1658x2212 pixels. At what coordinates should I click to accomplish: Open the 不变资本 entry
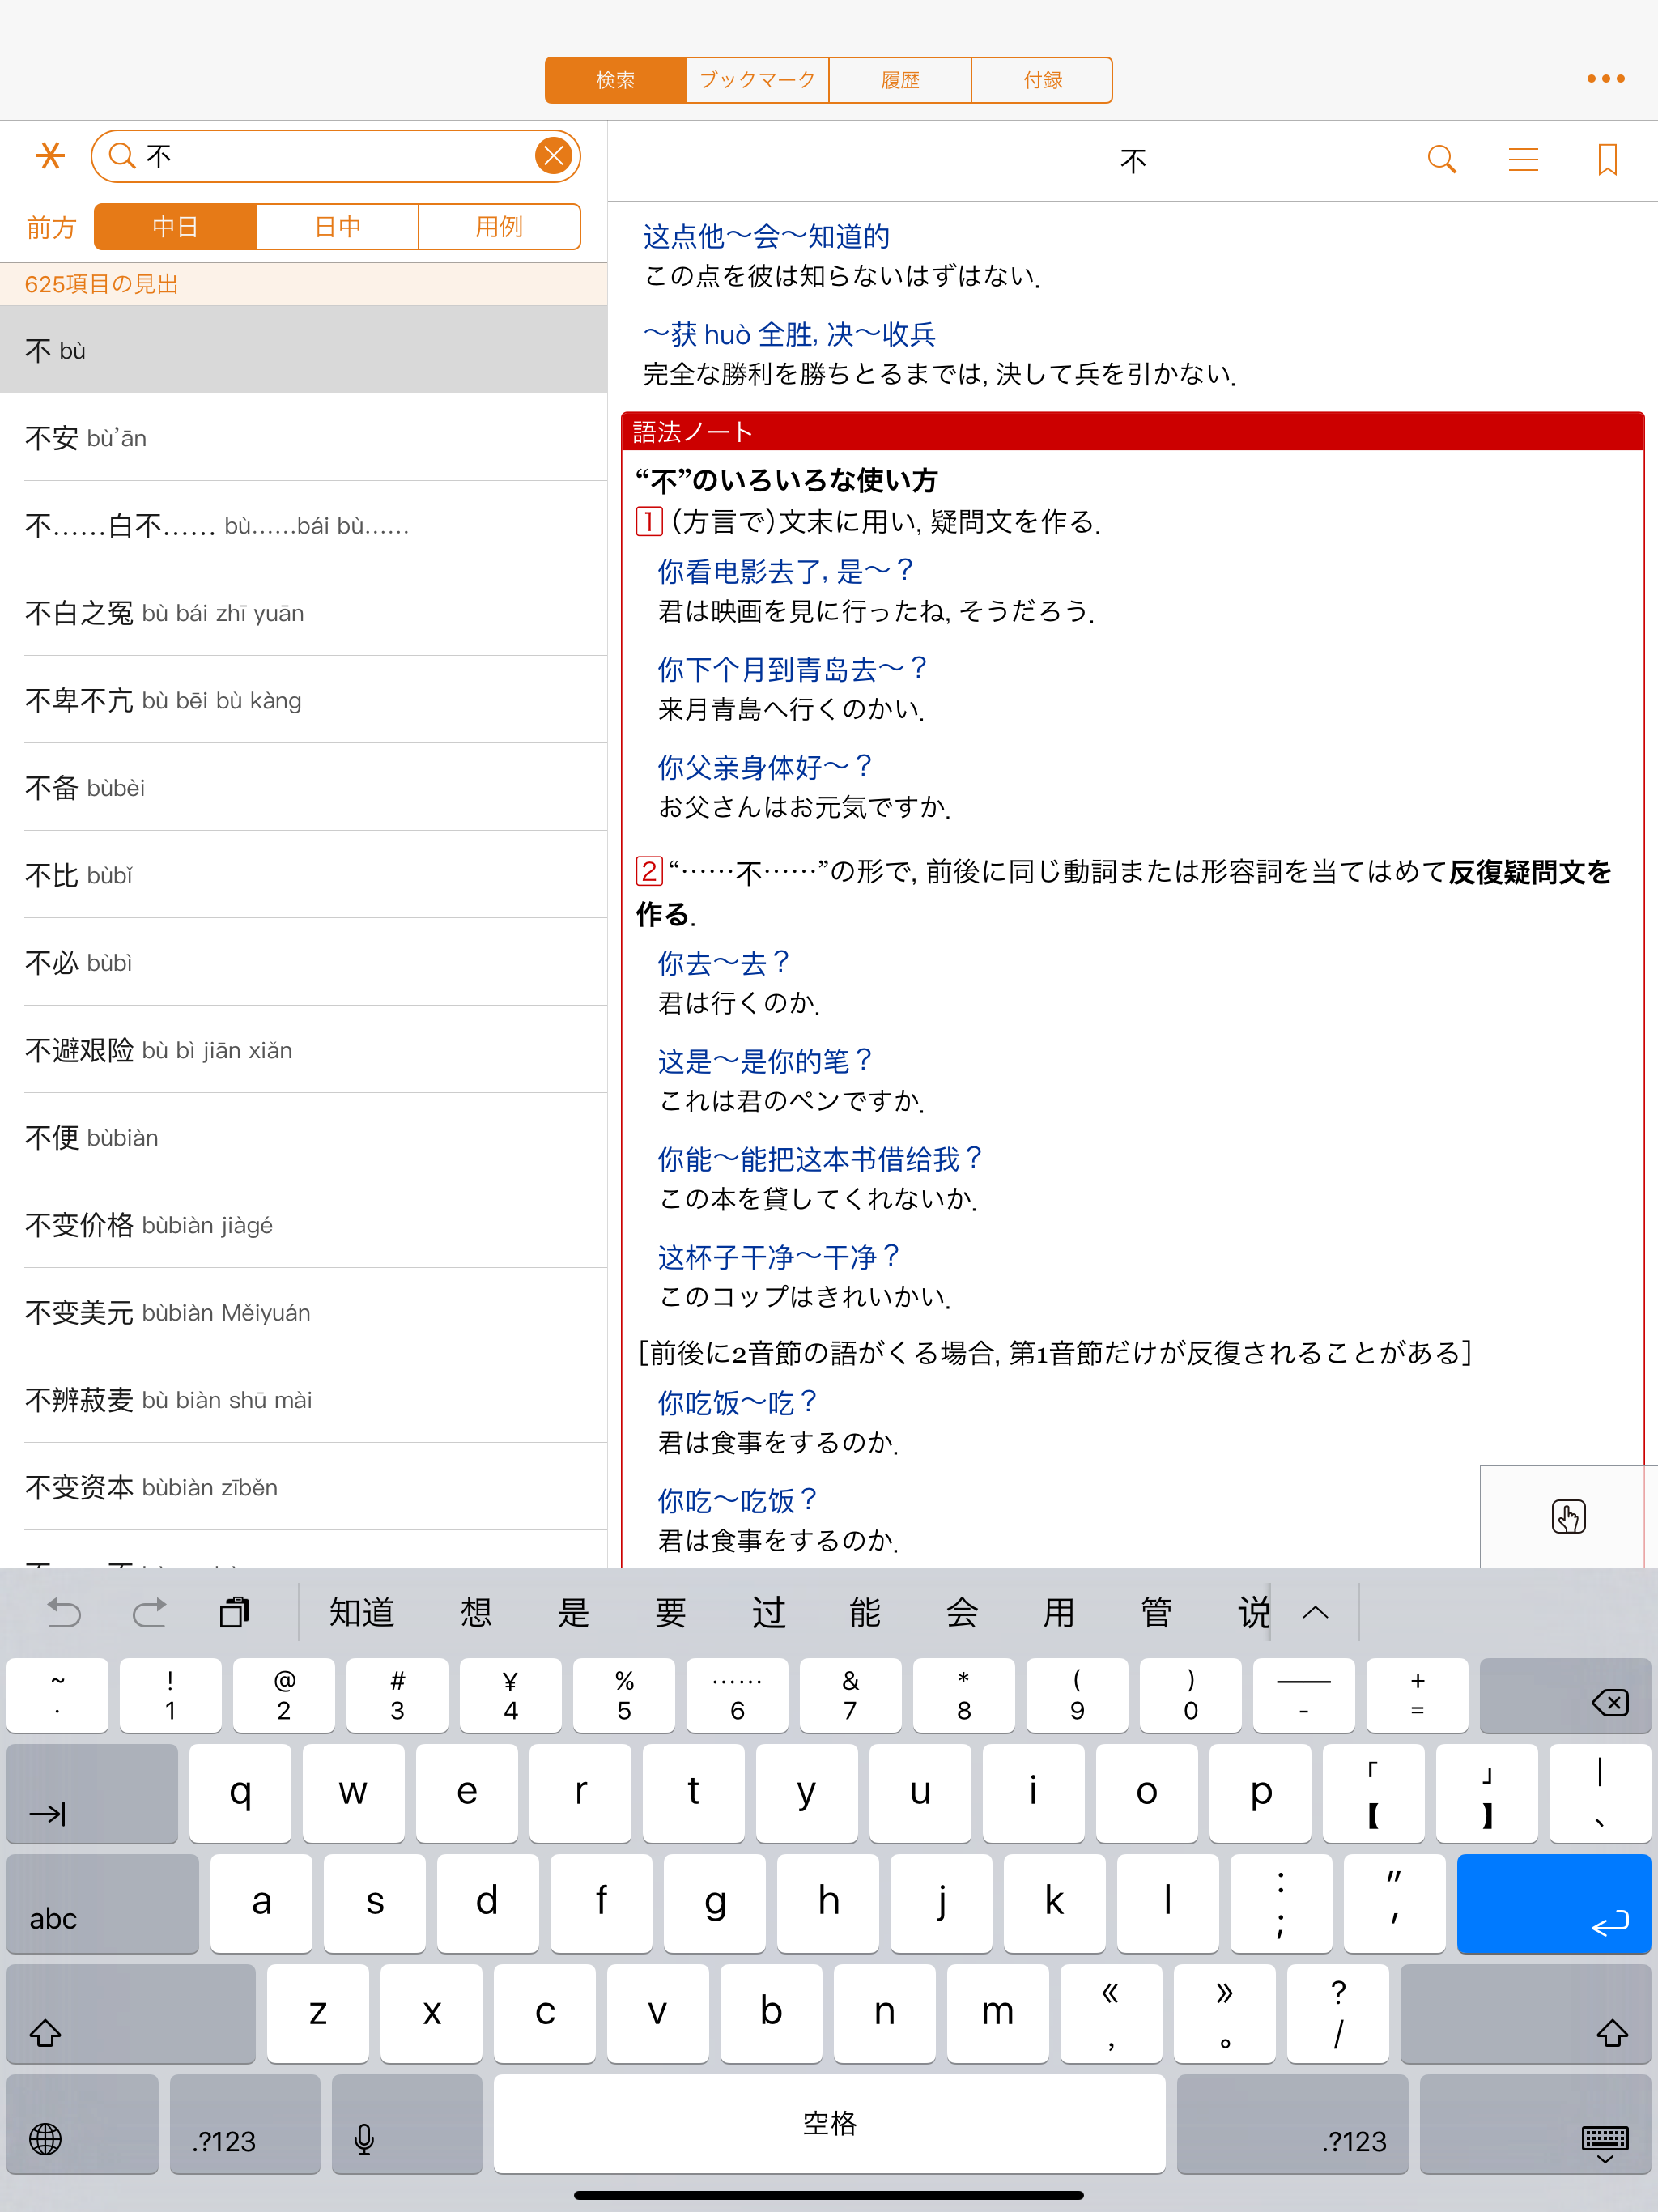303,1487
